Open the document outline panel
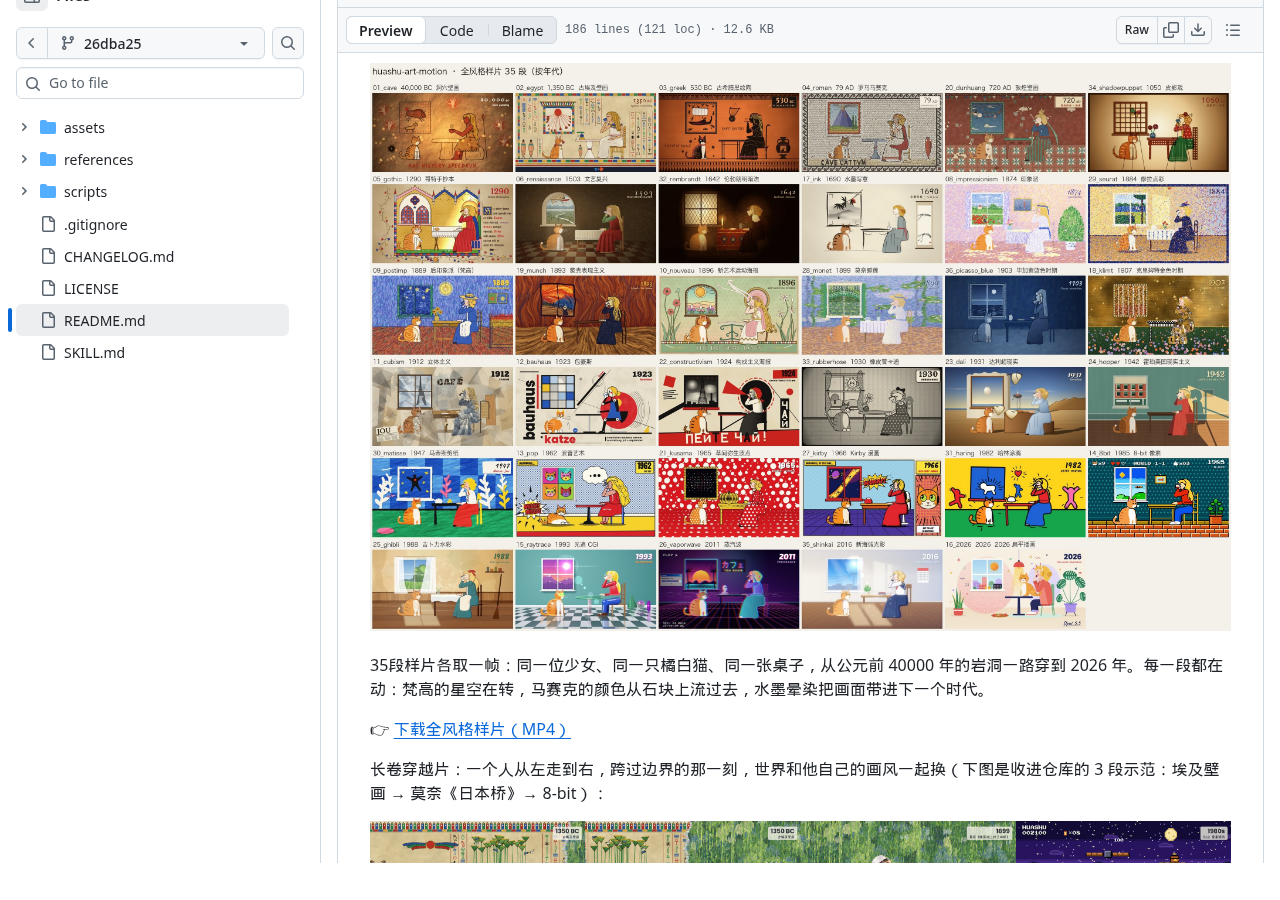Image resolution: width=1280 pixels, height=900 pixels. coord(1233,30)
